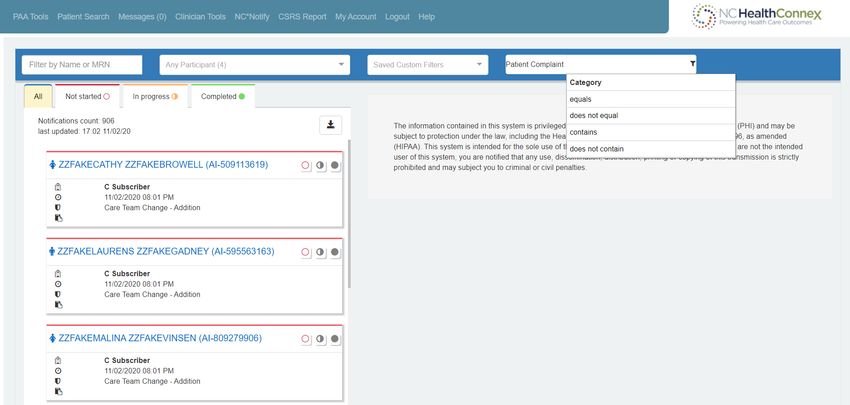Open patient ZZFAKEMALINA ZZFAKEVINSEN (AI-809279906)
The width and height of the screenshot is (850, 405).
point(160,338)
